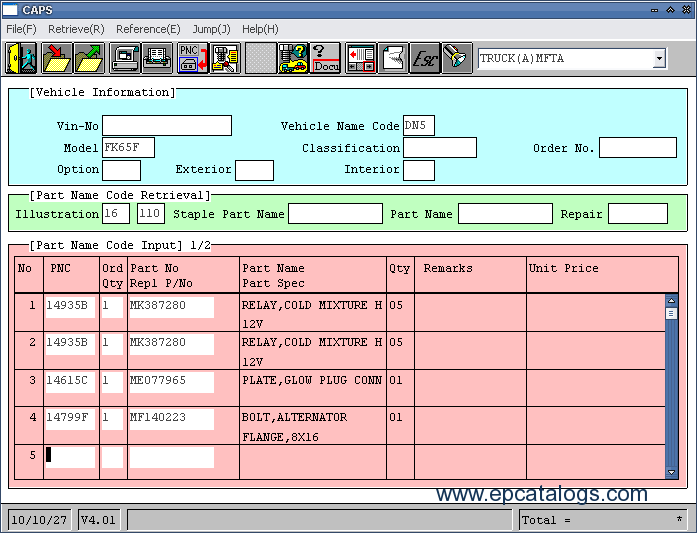Click the exit door icon in toolbar

22,58
